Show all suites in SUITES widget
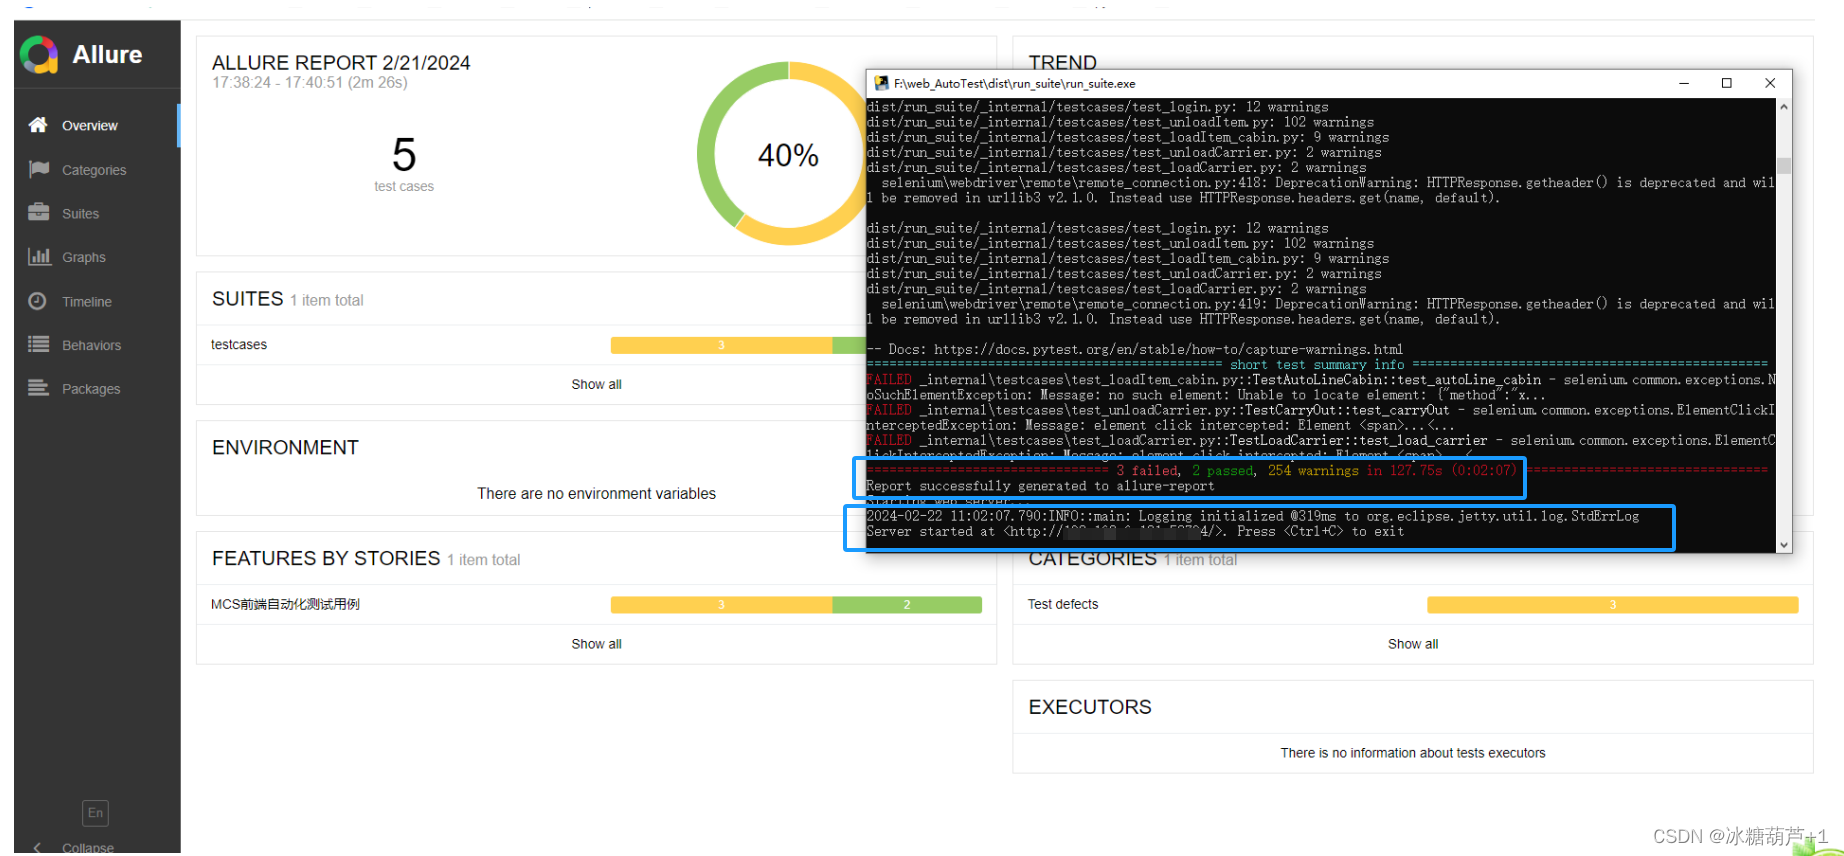The image size is (1844, 856). tap(596, 384)
